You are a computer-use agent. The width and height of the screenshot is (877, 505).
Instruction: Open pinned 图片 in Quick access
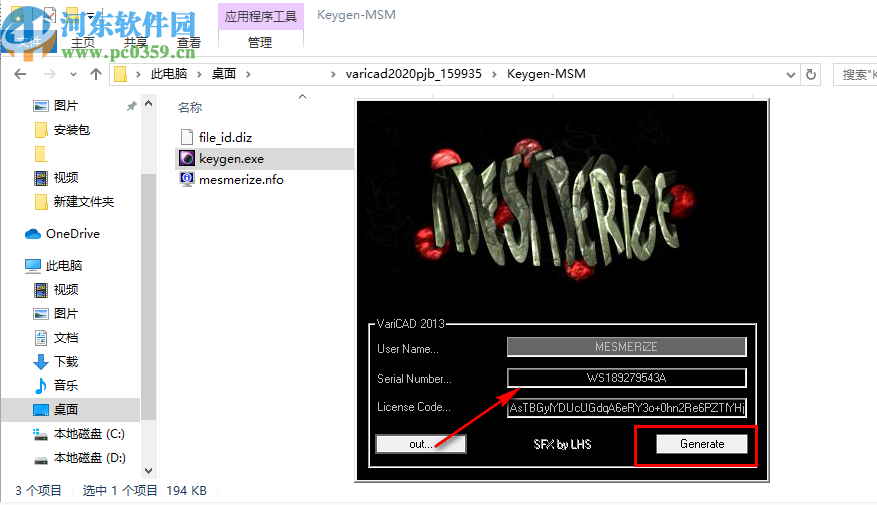65,106
